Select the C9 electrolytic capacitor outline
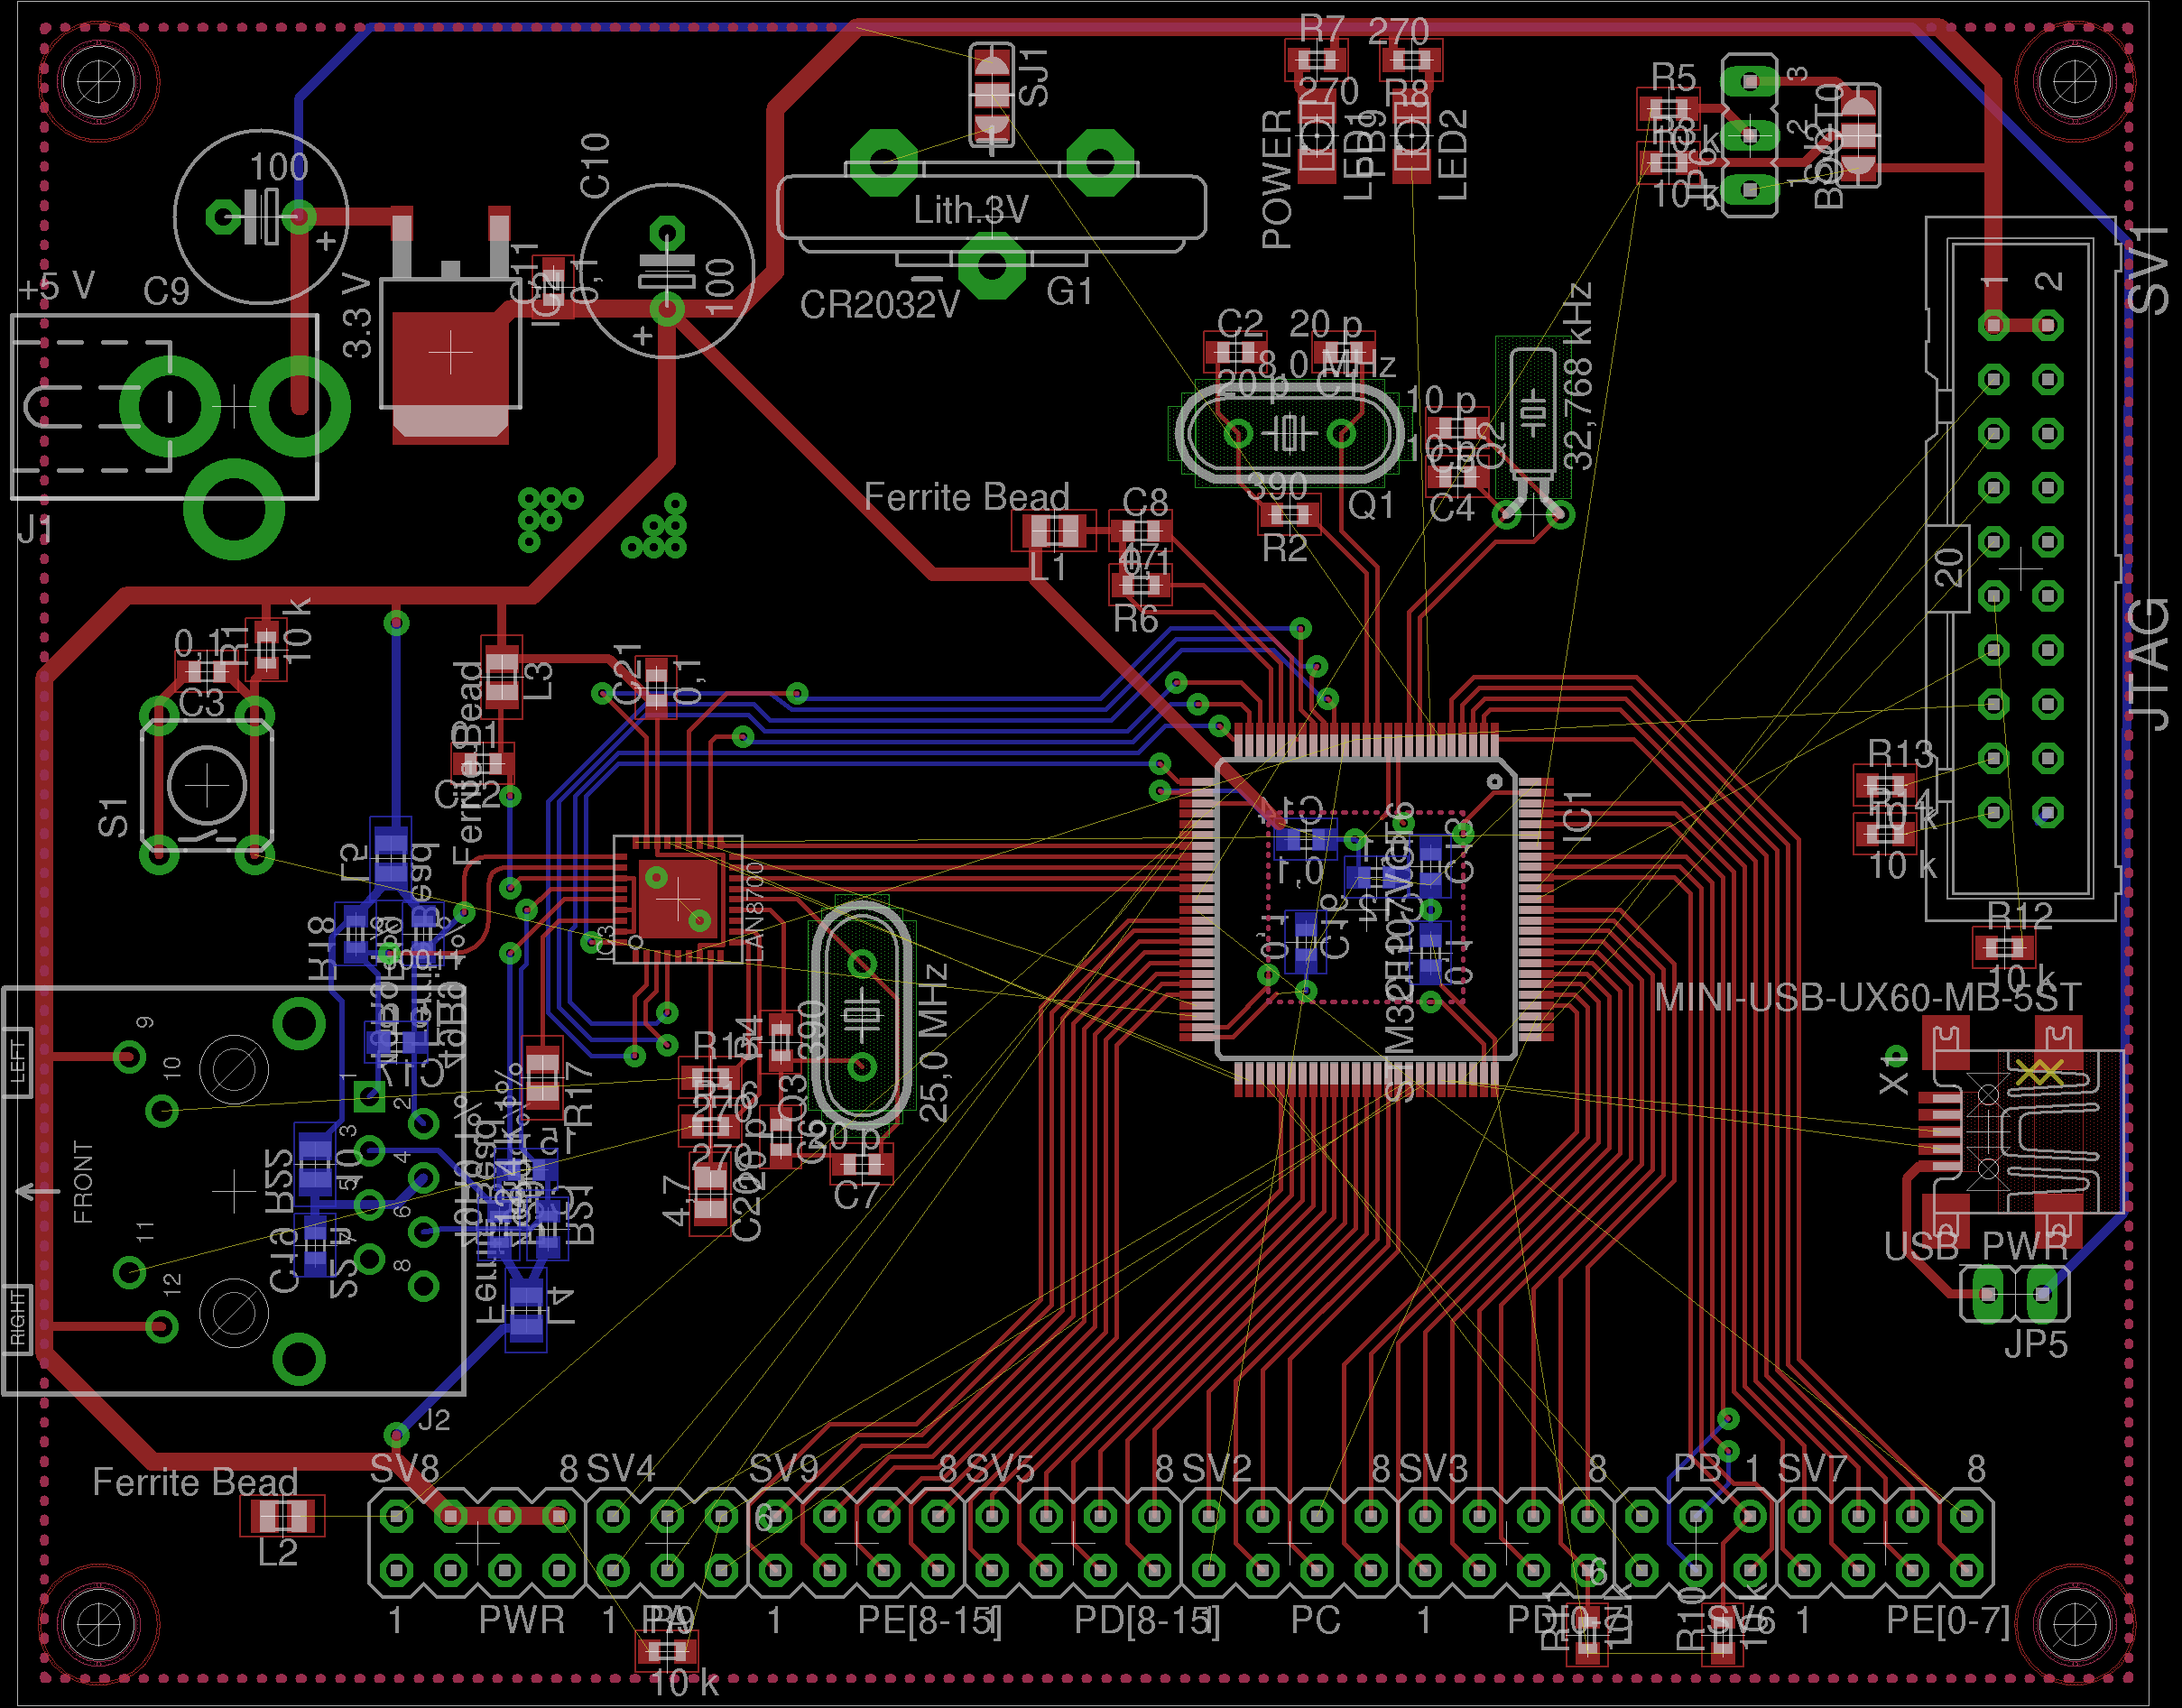 (261, 216)
